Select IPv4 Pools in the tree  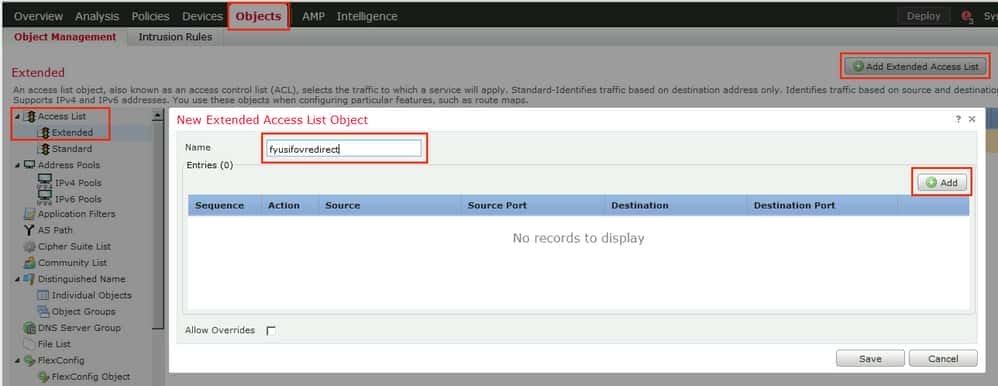click(78, 183)
